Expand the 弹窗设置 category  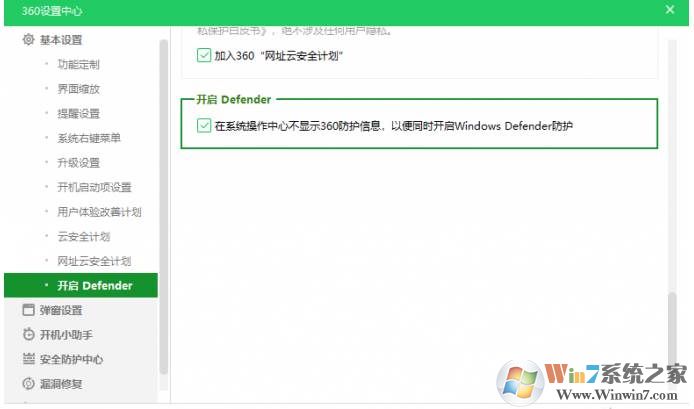point(61,310)
